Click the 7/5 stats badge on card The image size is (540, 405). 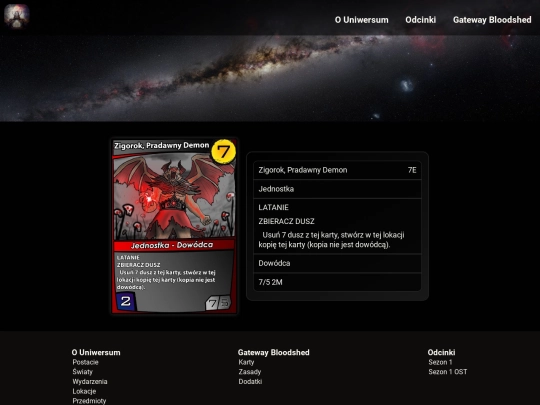click(219, 303)
